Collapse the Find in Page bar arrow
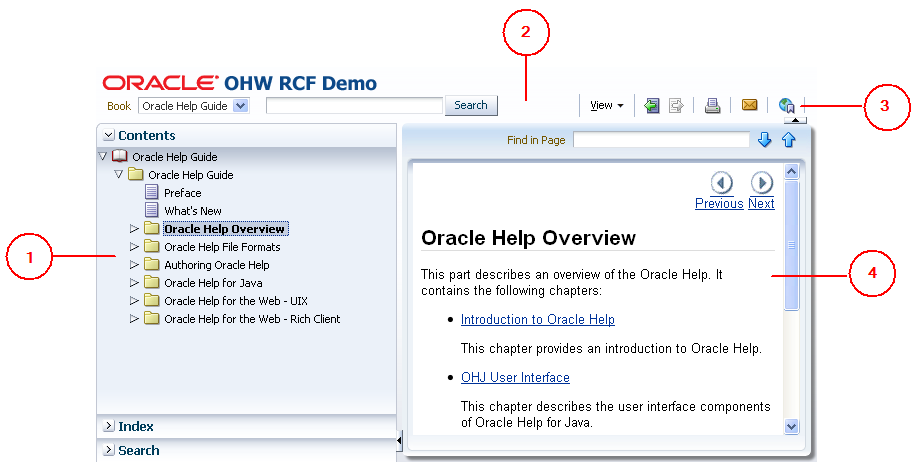The height and width of the screenshot is (472, 920). [795, 120]
